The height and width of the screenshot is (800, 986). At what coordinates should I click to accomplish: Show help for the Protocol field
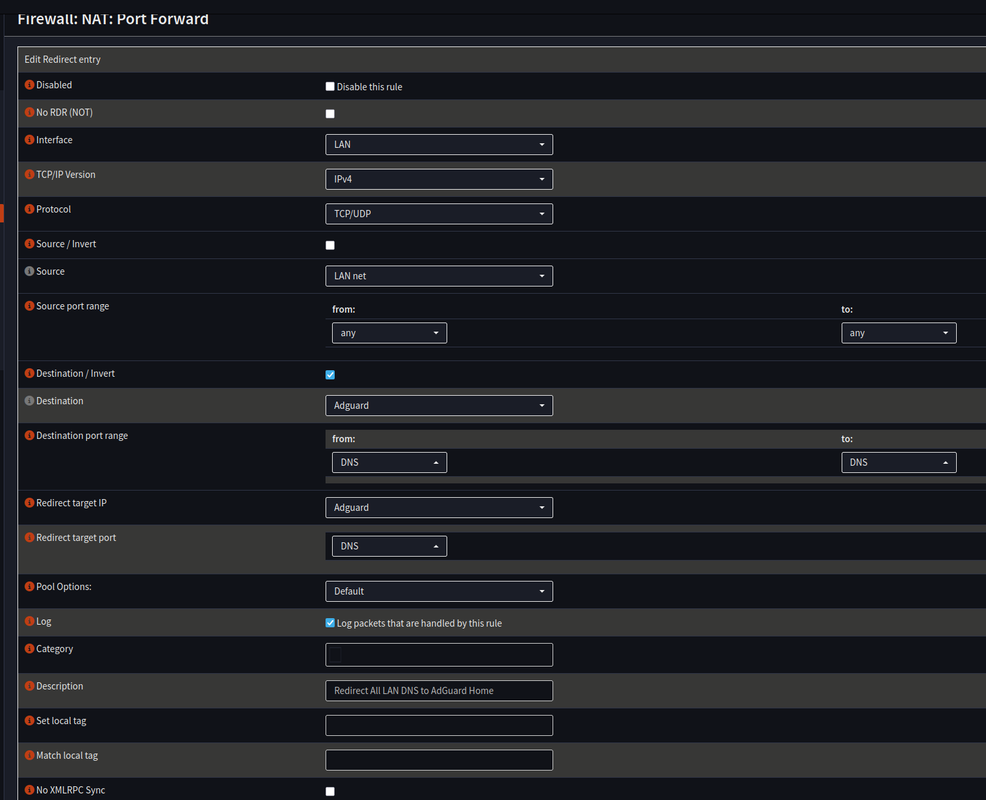tap(29, 209)
